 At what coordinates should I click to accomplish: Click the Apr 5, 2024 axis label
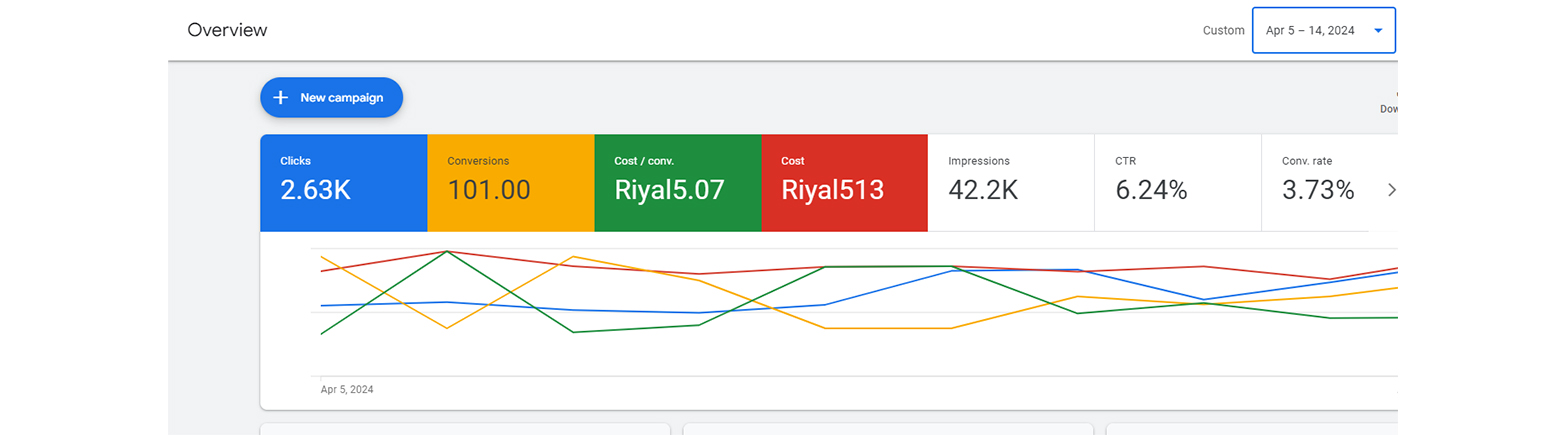click(x=347, y=389)
